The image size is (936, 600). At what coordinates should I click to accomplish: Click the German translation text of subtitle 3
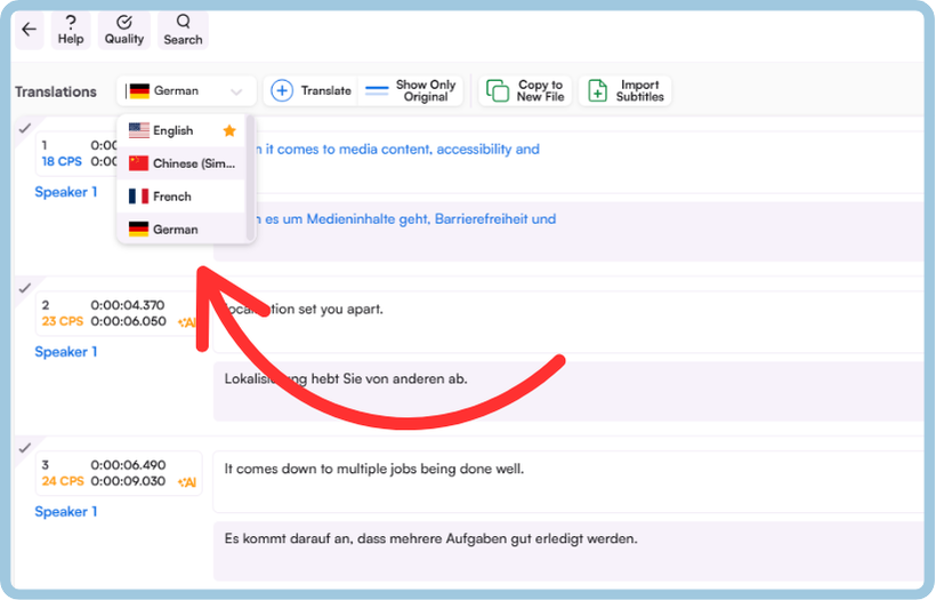tap(431, 539)
